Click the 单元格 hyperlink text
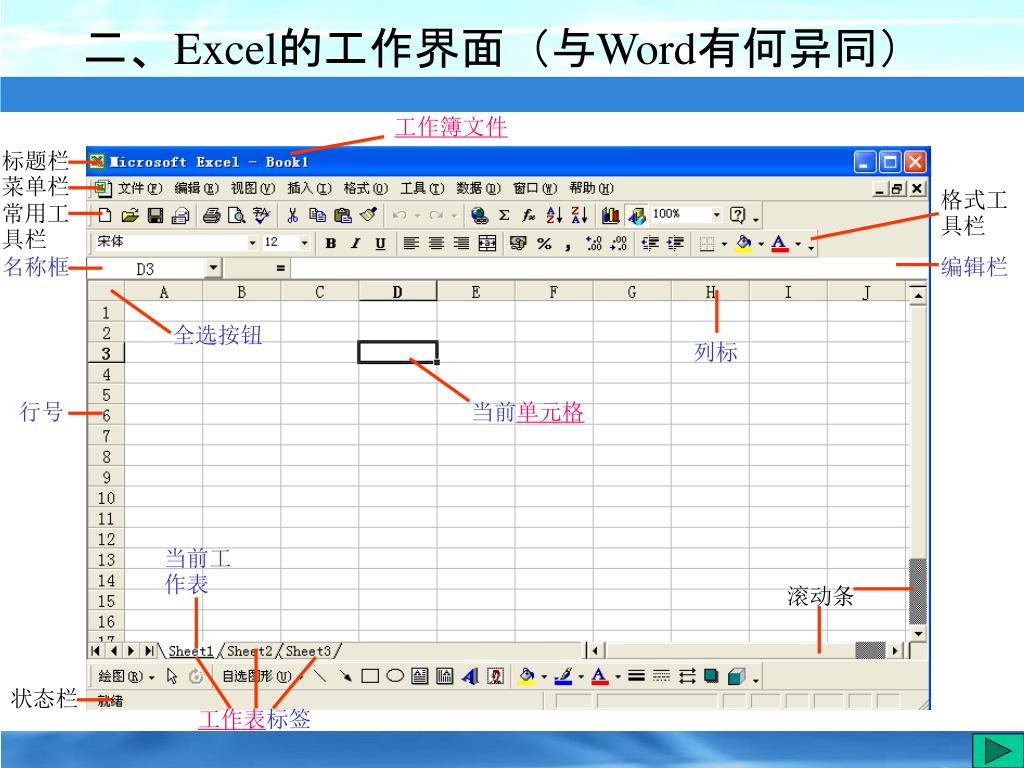This screenshot has height=768, width=1024. click(x=550, y=412)
